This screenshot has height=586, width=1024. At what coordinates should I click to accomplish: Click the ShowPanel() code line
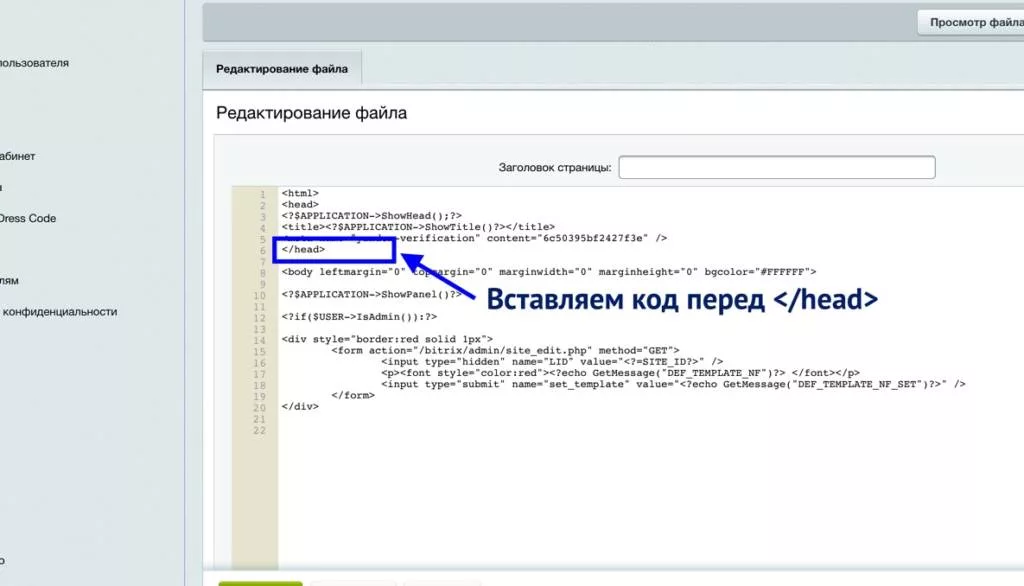tap(372, 295)
